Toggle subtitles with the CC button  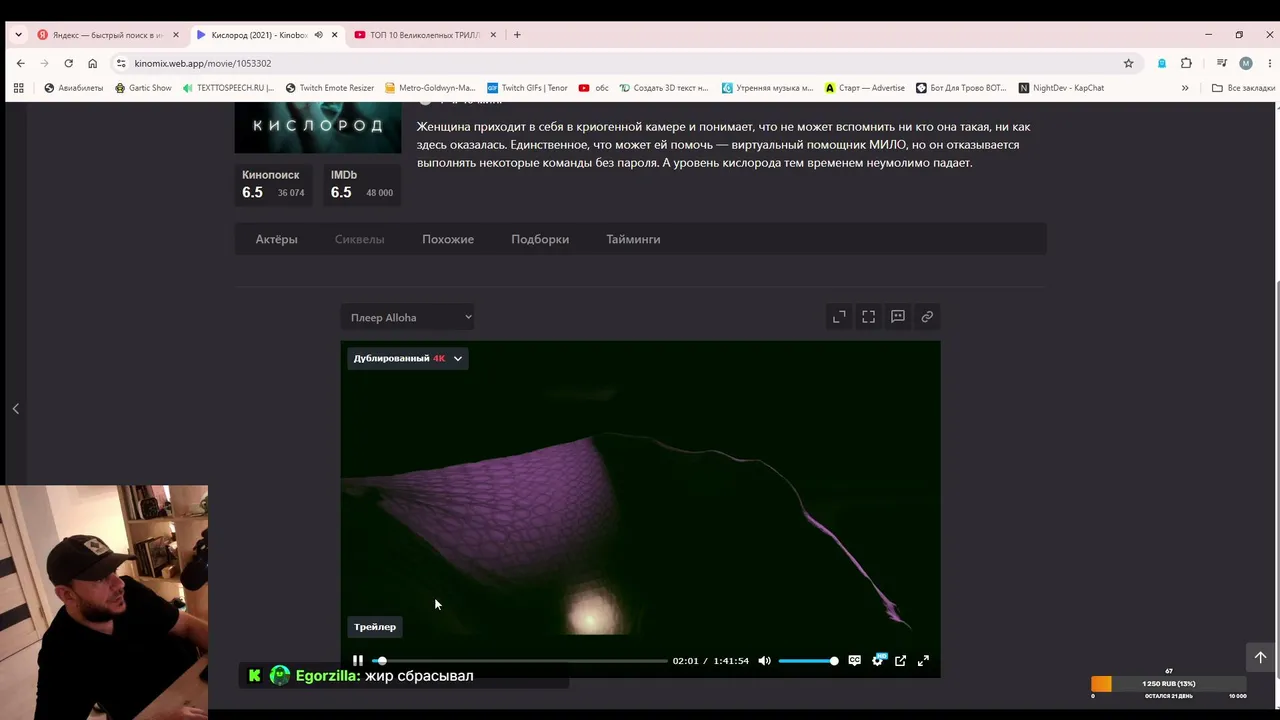click(854, 660)
